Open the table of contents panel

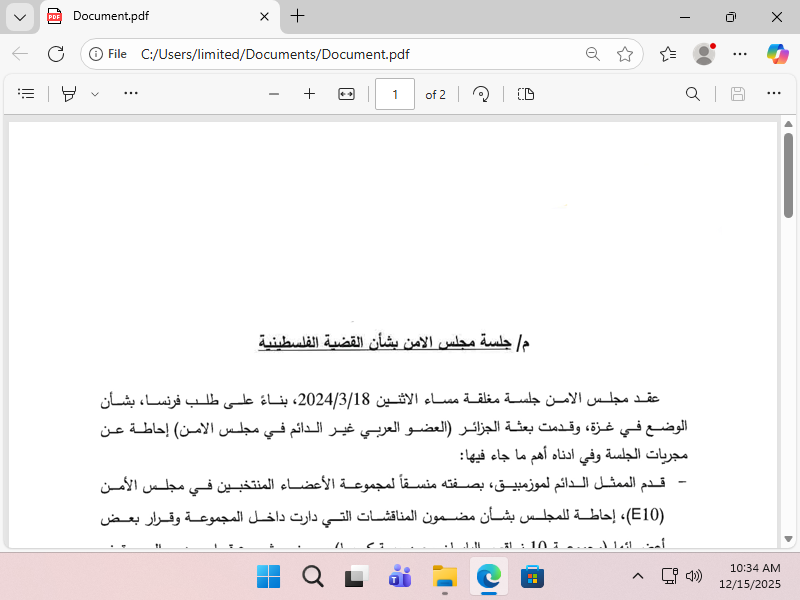(26, 94)
